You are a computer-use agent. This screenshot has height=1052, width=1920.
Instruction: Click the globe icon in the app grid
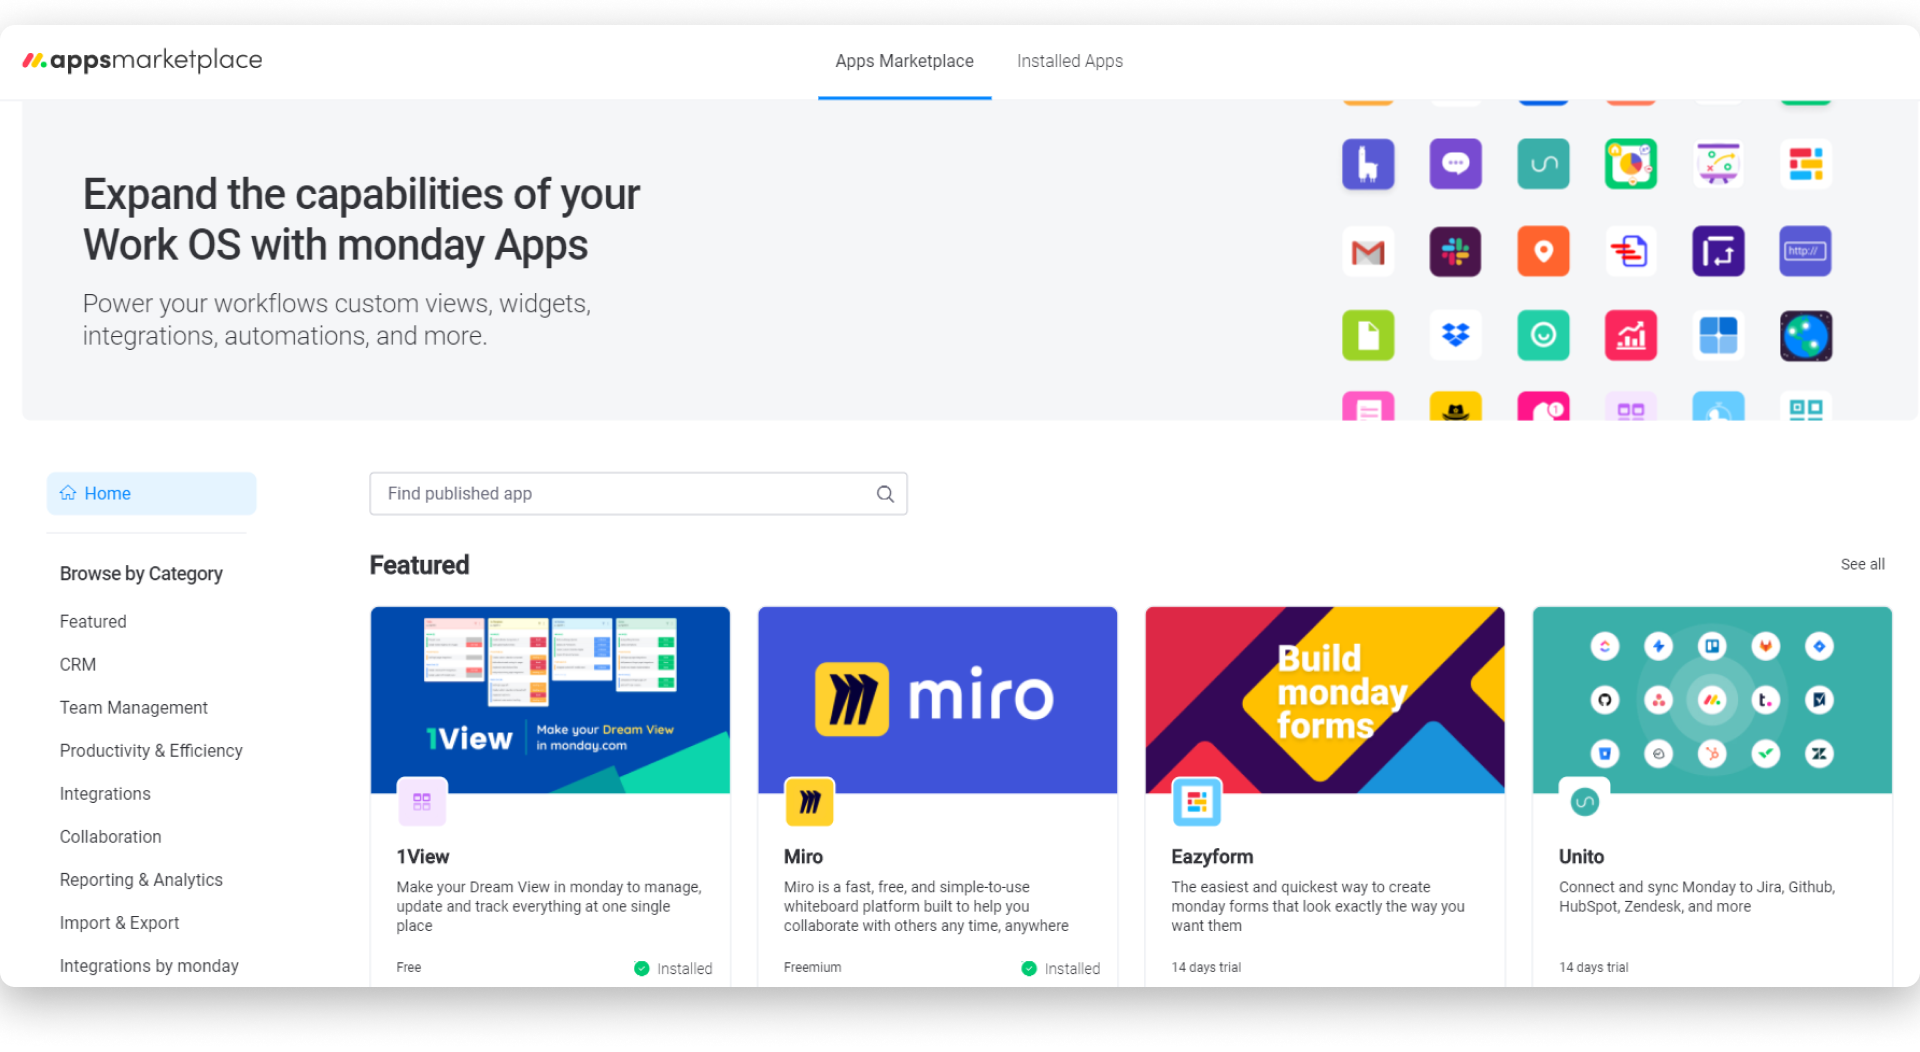pos(1806,335)
